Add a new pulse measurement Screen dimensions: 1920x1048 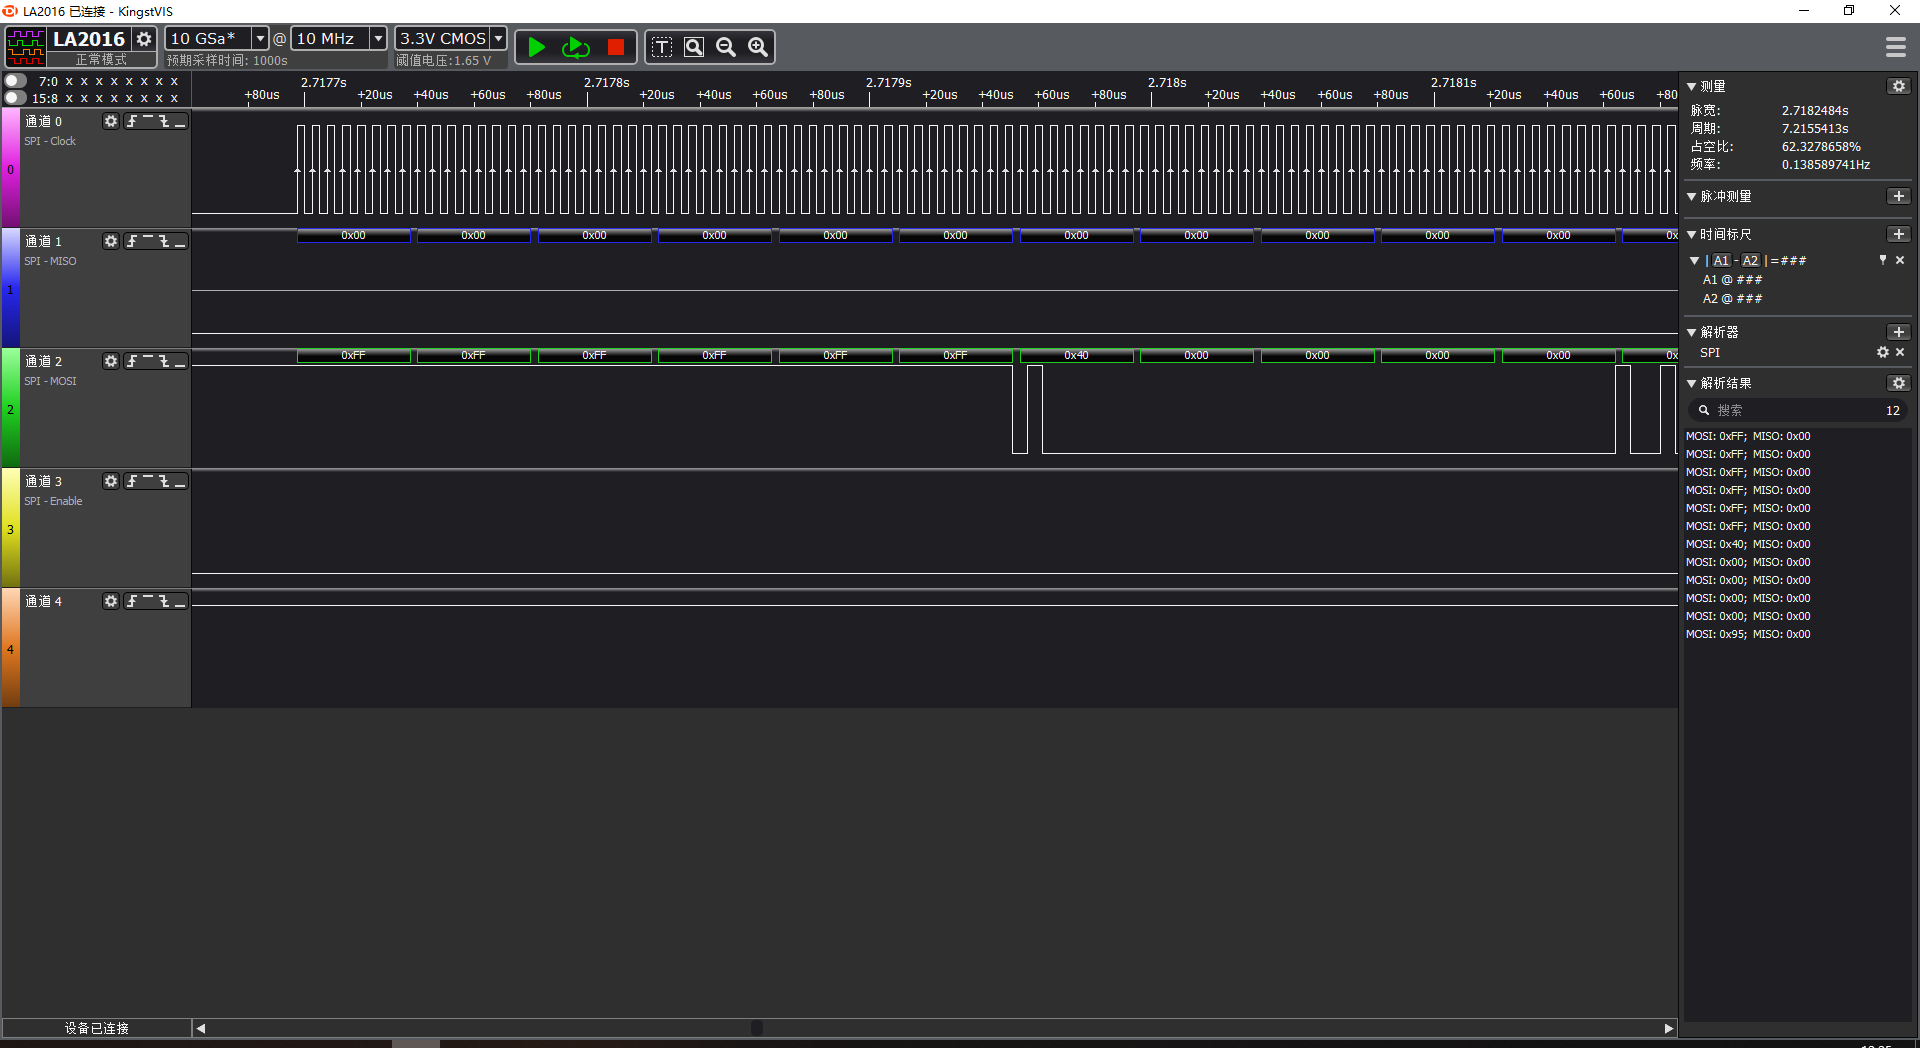(x=1899, y=196)
